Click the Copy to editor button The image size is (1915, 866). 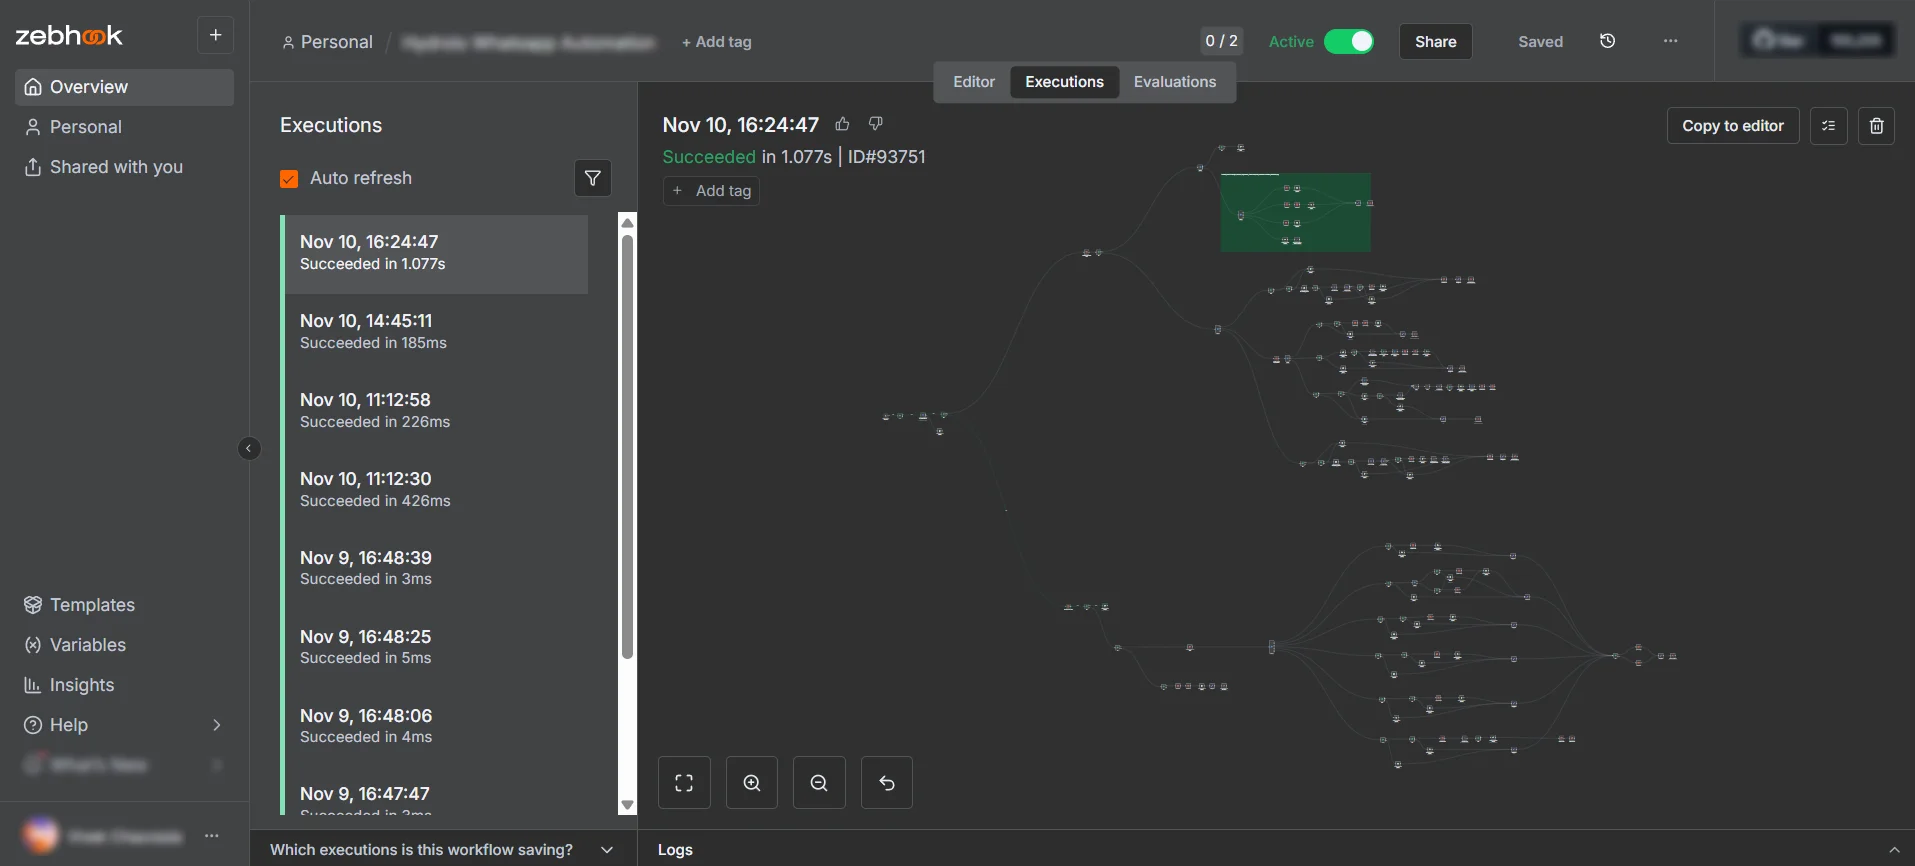[1732, 126]
